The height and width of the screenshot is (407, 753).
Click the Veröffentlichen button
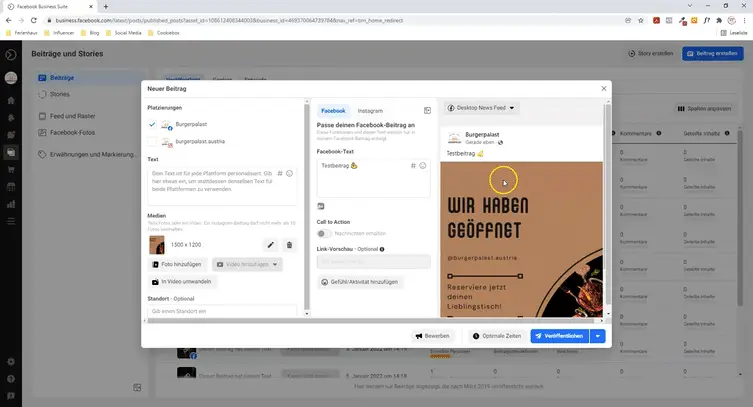tap(559, 336)
